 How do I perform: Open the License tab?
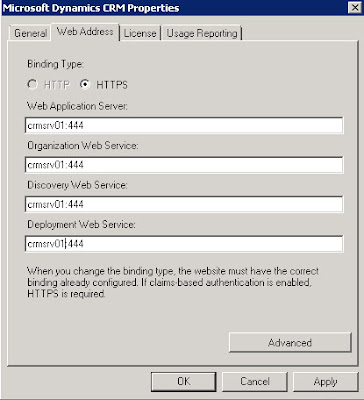pyautogui.click(x=140, y=33)
